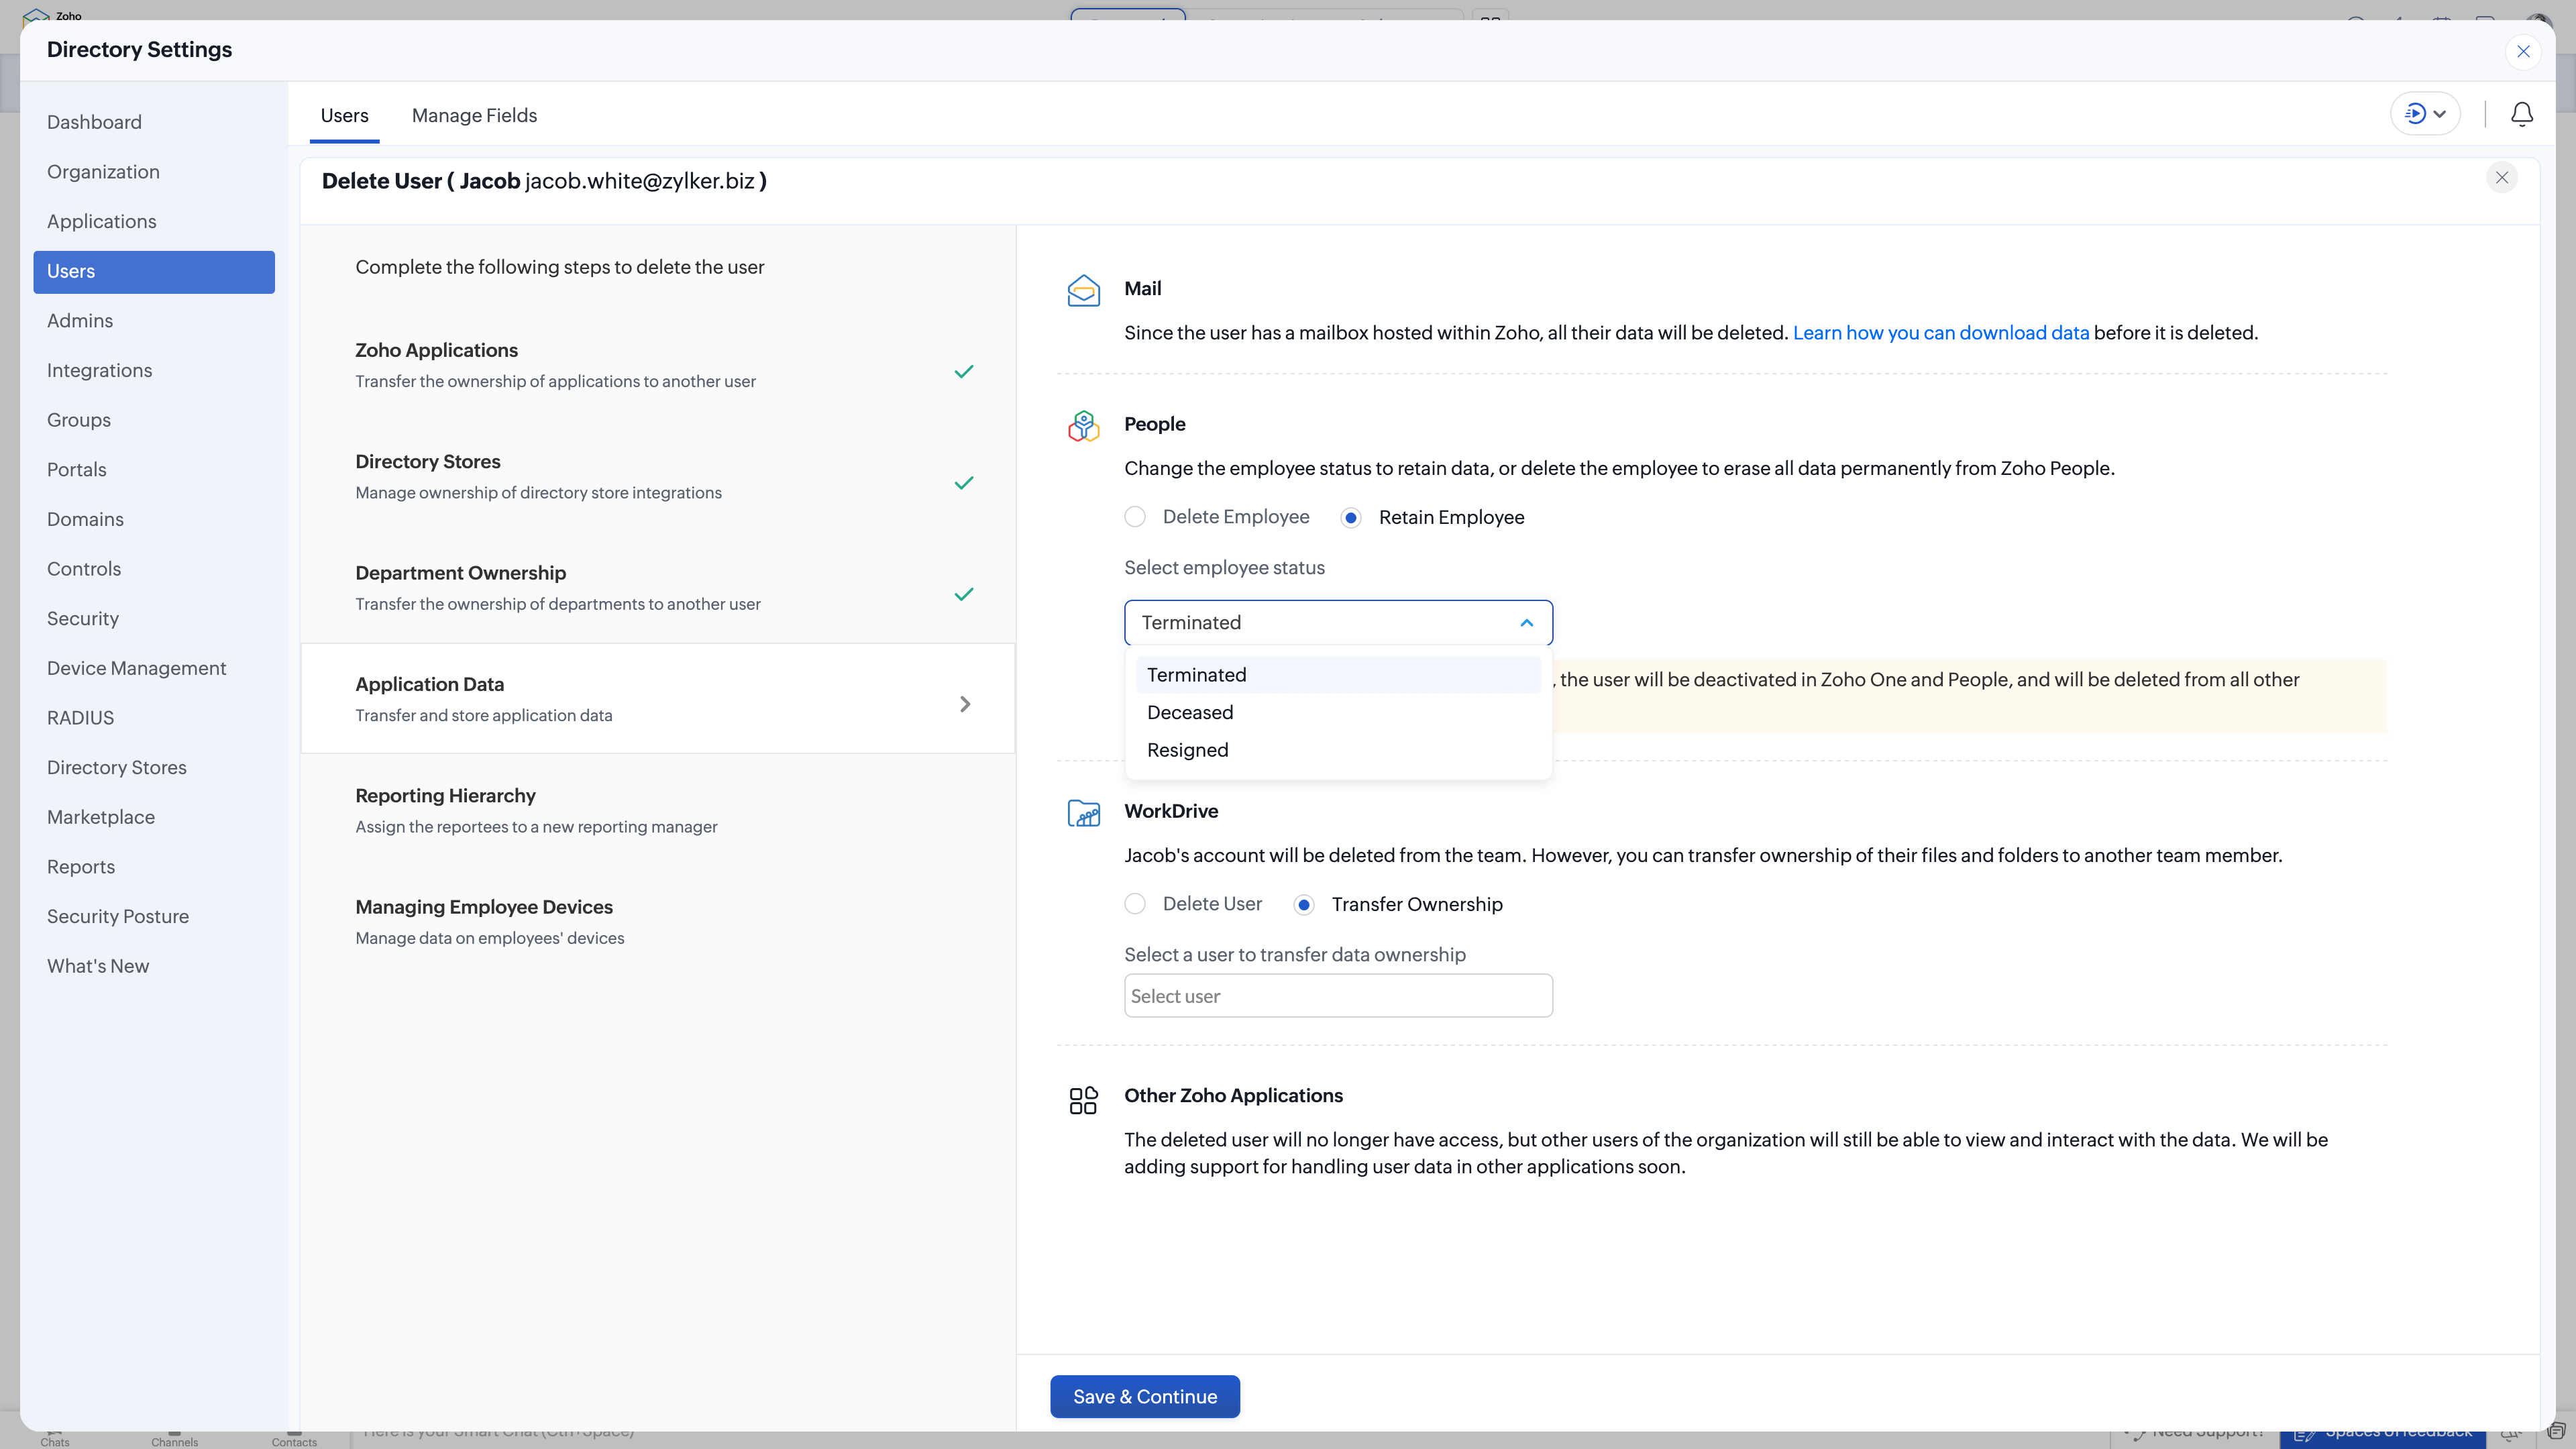This screenshot has width=2576, height=1449.
Task: Select the Delete Employee radio button
Action: tap(1135, 517)
